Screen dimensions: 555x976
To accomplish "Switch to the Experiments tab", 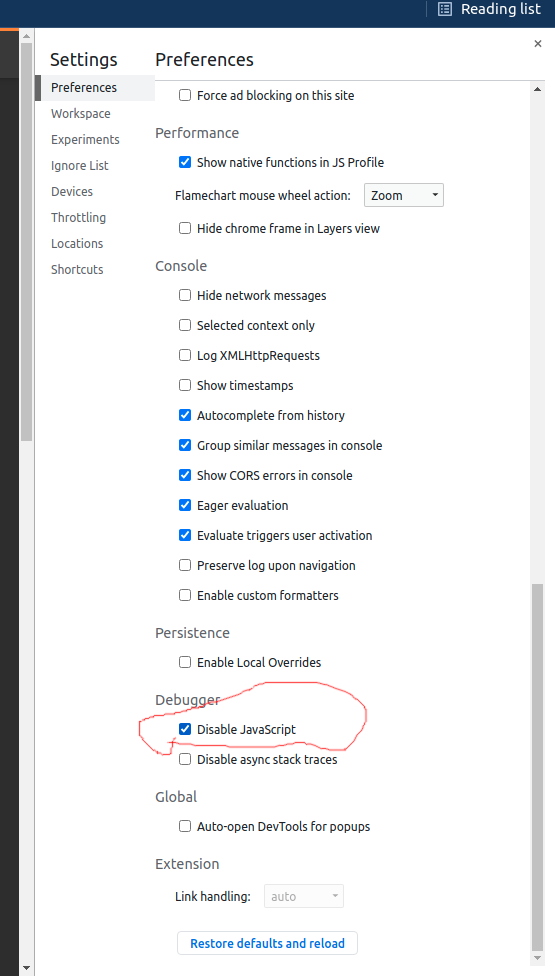I will [x=85, y=139].
